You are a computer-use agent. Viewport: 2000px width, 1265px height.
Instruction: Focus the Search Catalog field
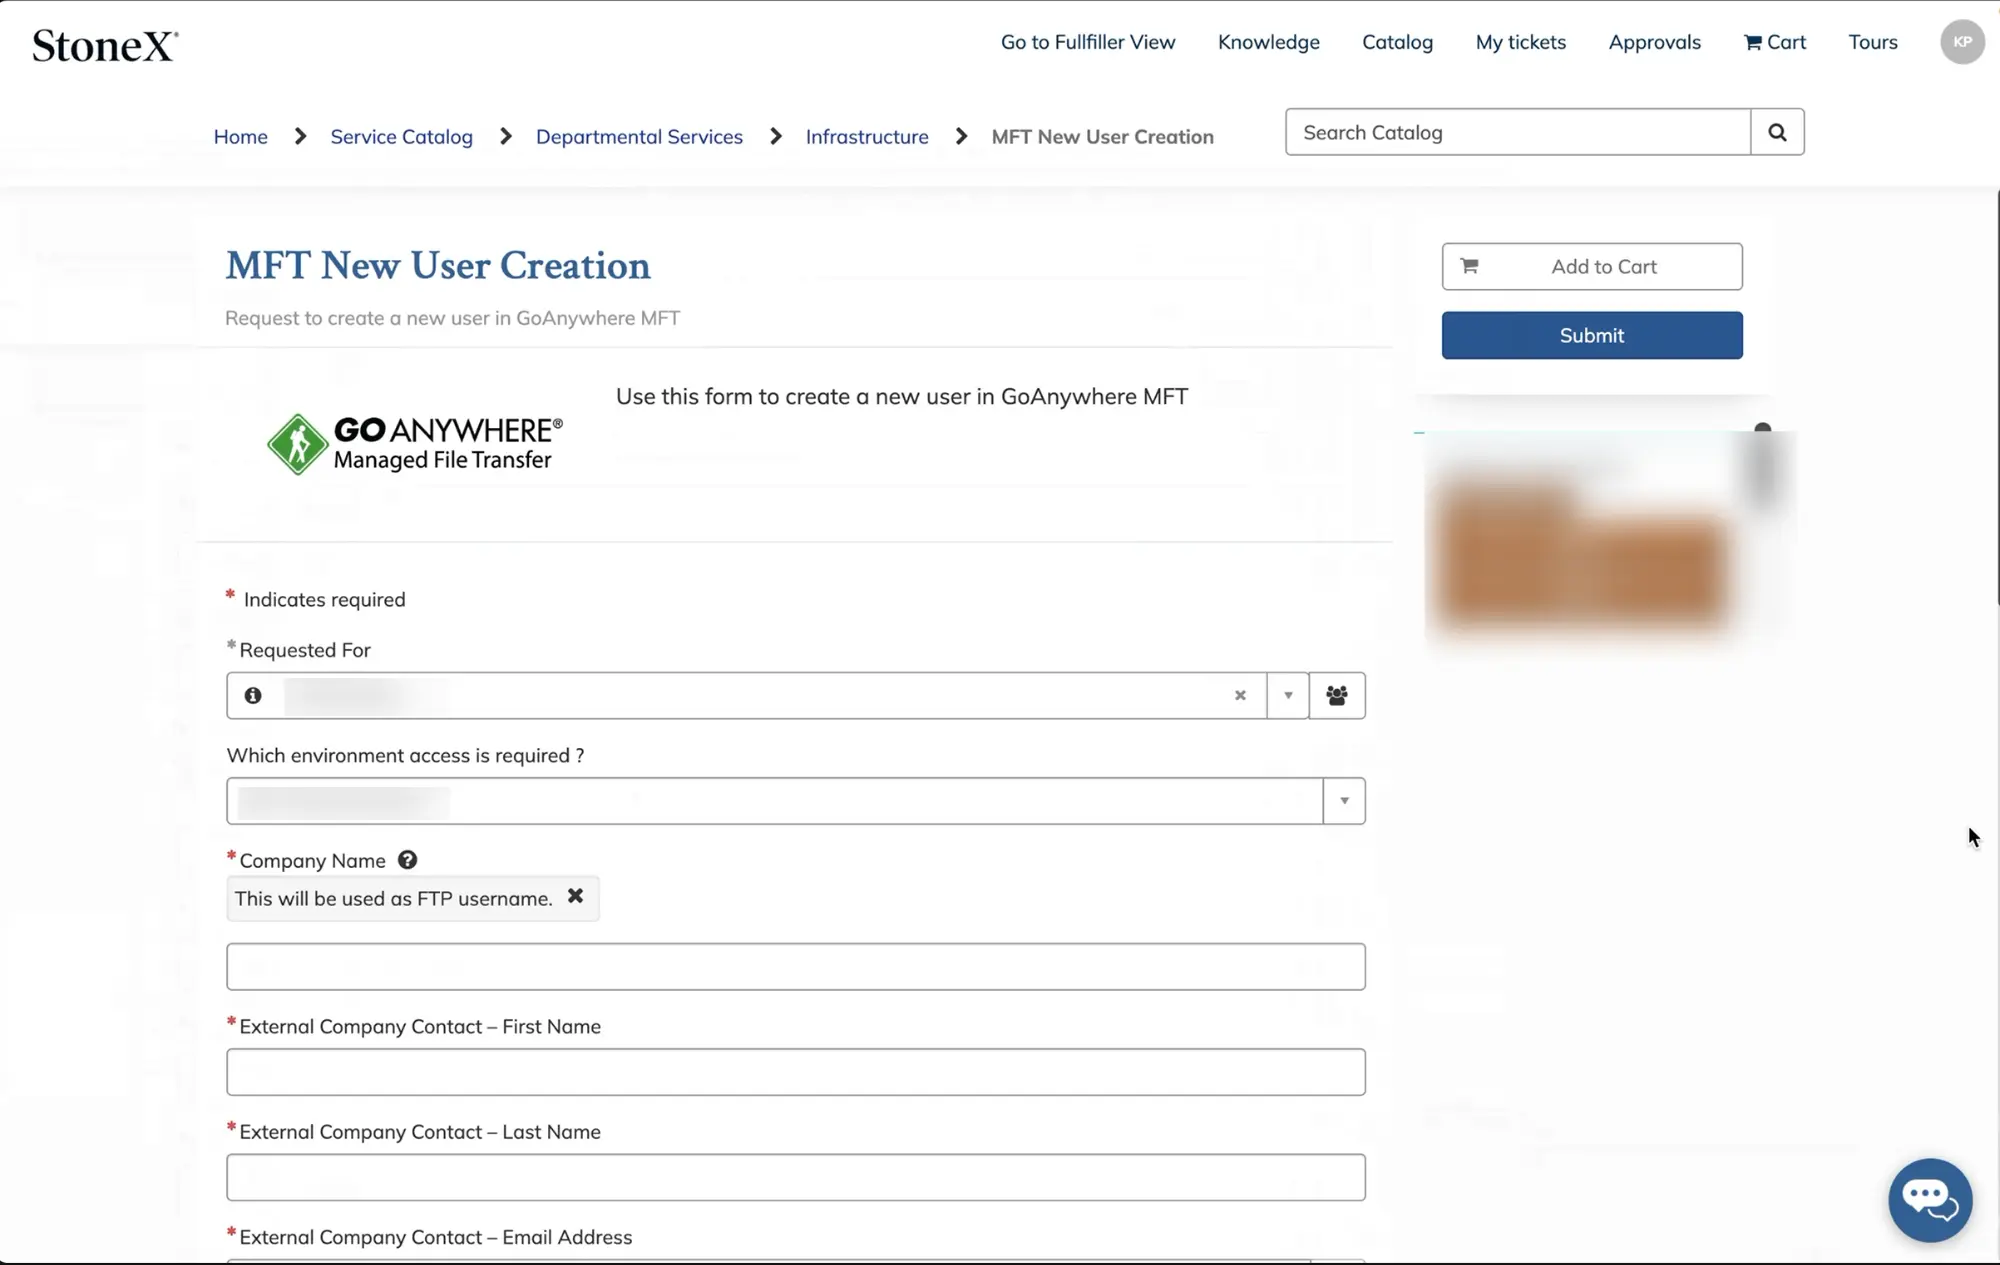click(1517, 132)
